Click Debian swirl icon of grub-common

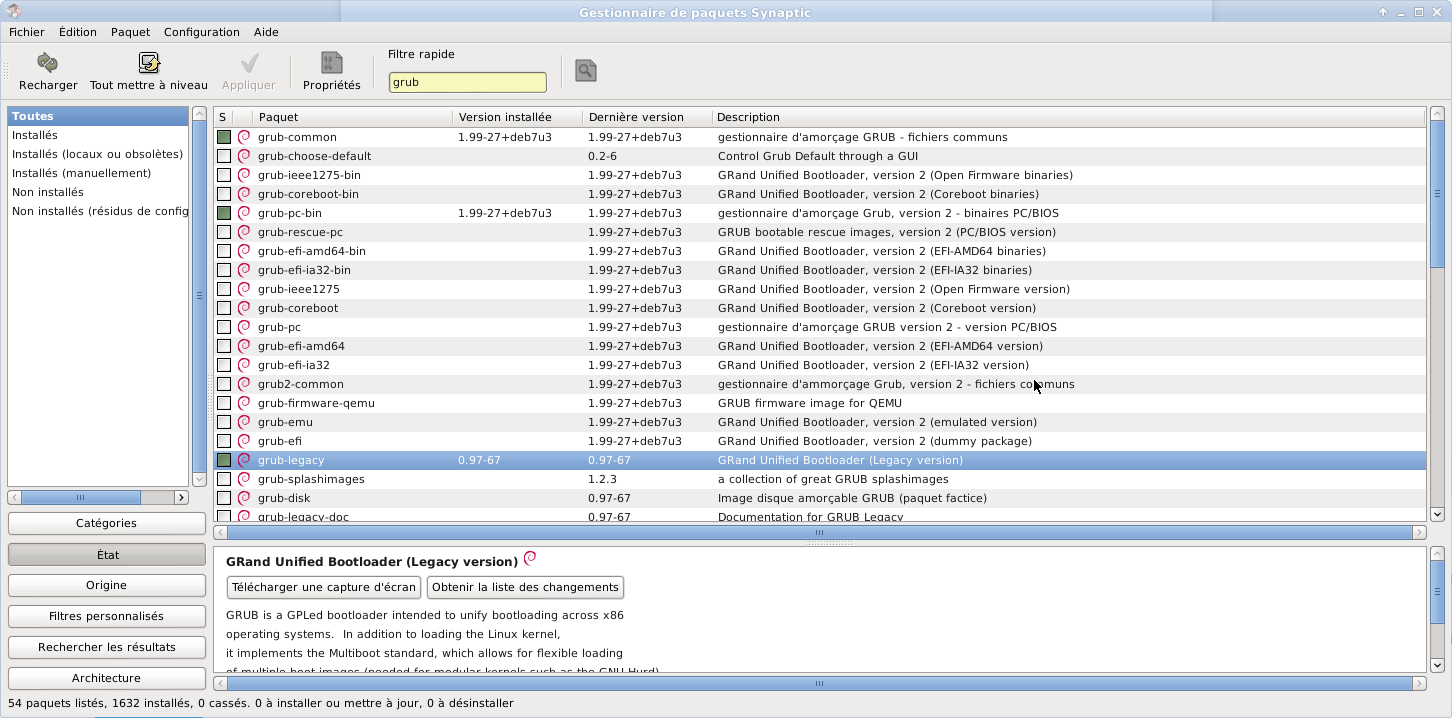tap(244, 137)
